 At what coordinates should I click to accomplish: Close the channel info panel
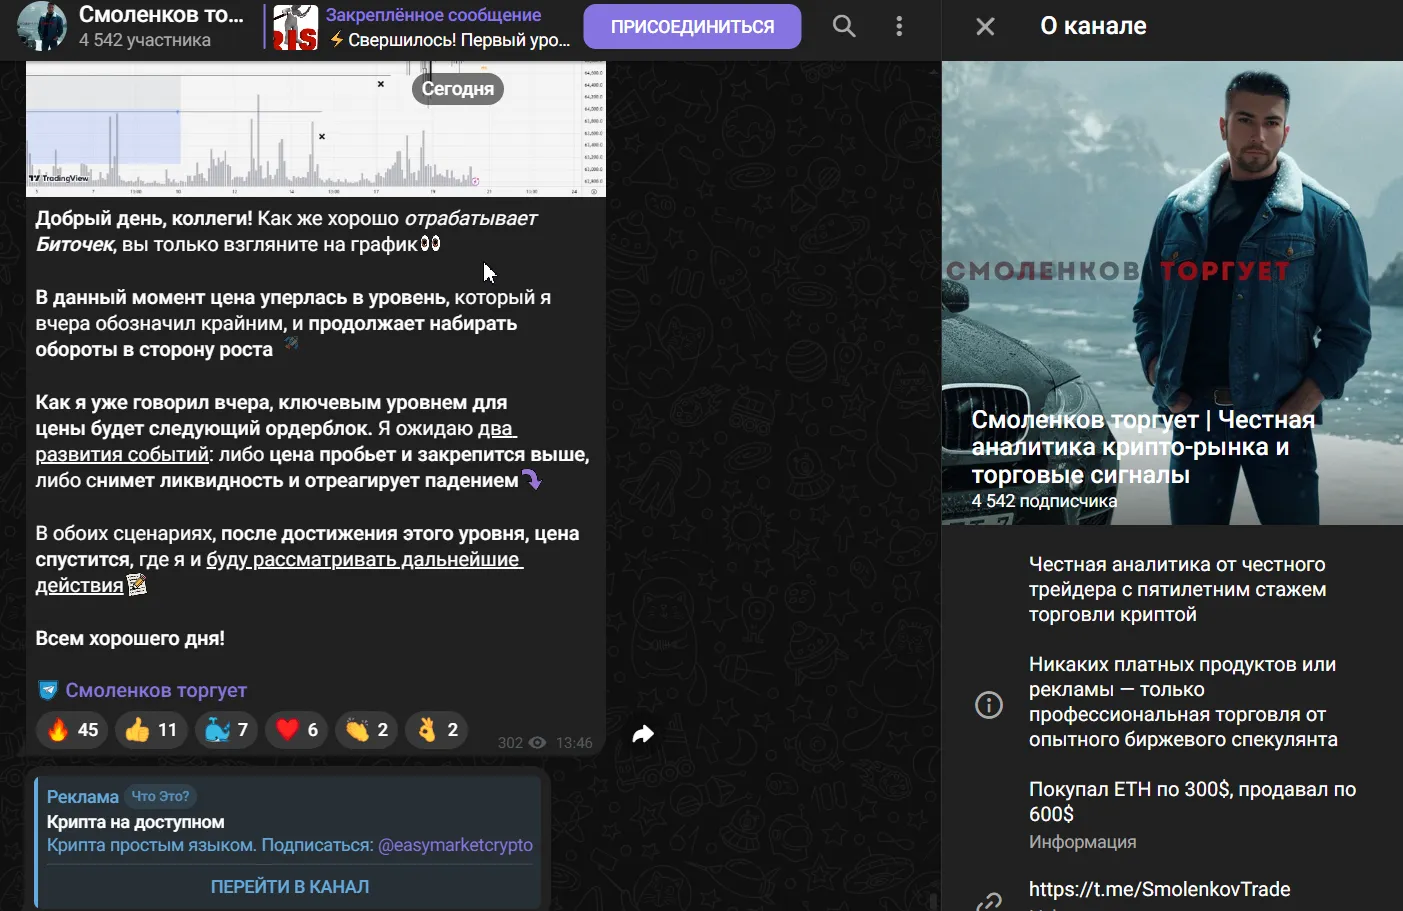coord(985,27)
